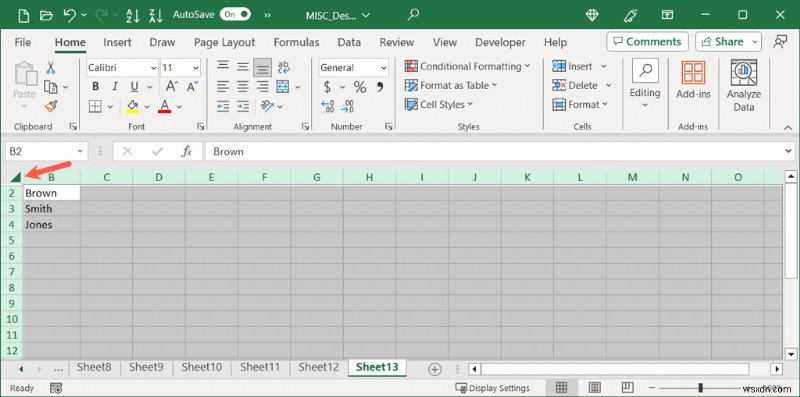This screenshot has width=800, height=397.
Task: Click the New file icon in title bar
Action: pyautogui.click(x=23, y=15)
